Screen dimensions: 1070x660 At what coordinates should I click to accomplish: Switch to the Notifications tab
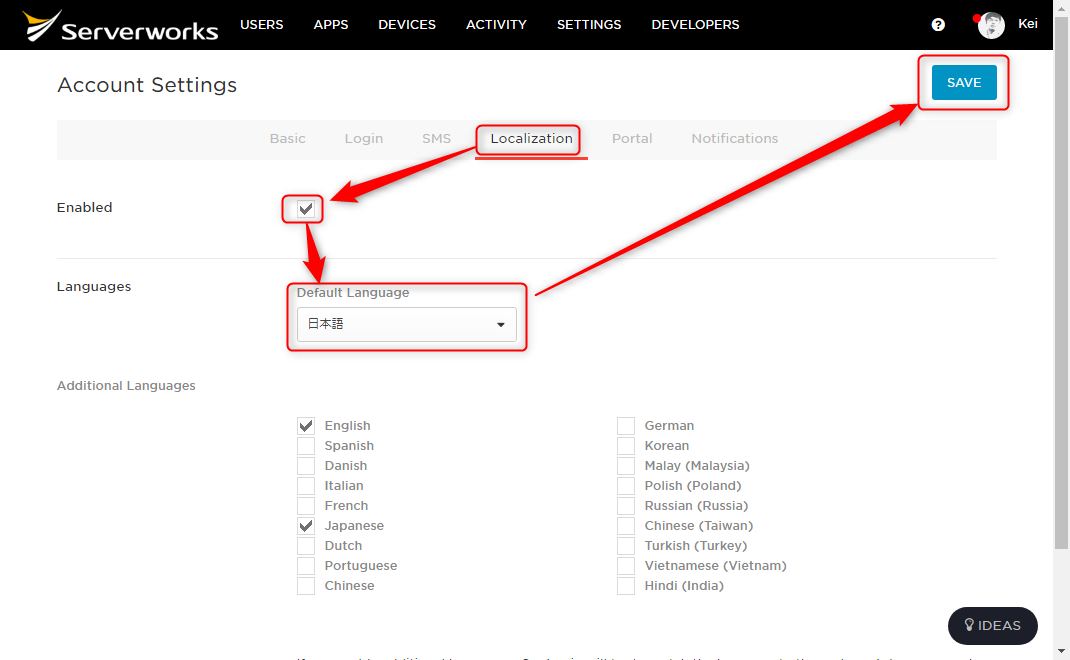tap(734, 139)
